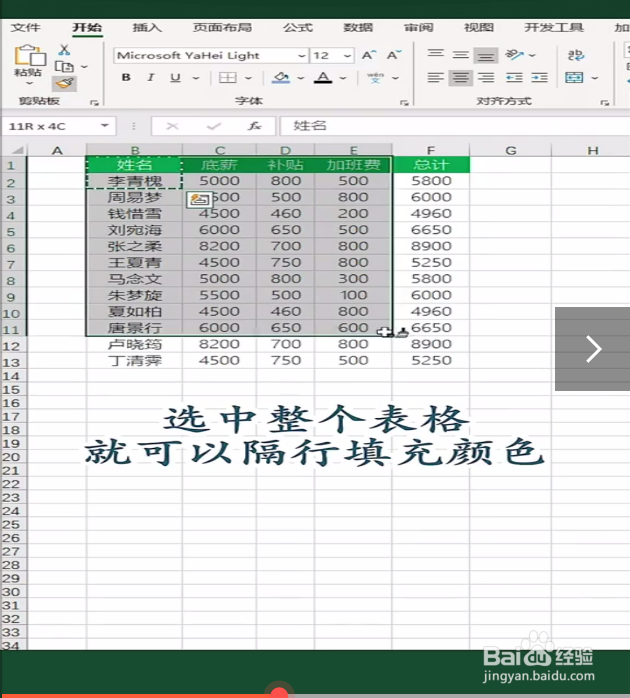The image size is (630, 698).
Task: Switch to the 数据 ribbon tab
Action: [358, 28]
